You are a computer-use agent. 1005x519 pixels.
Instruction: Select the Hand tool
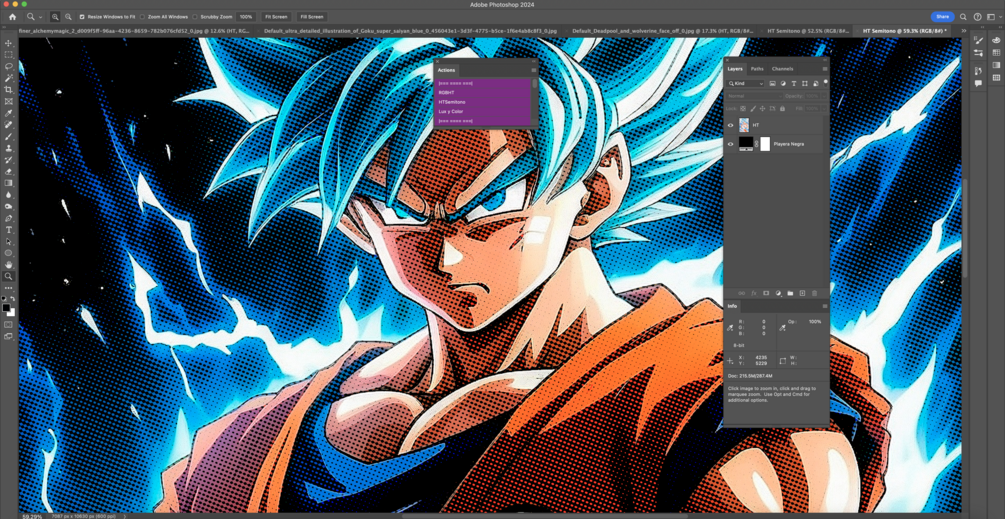coord(9,265)
